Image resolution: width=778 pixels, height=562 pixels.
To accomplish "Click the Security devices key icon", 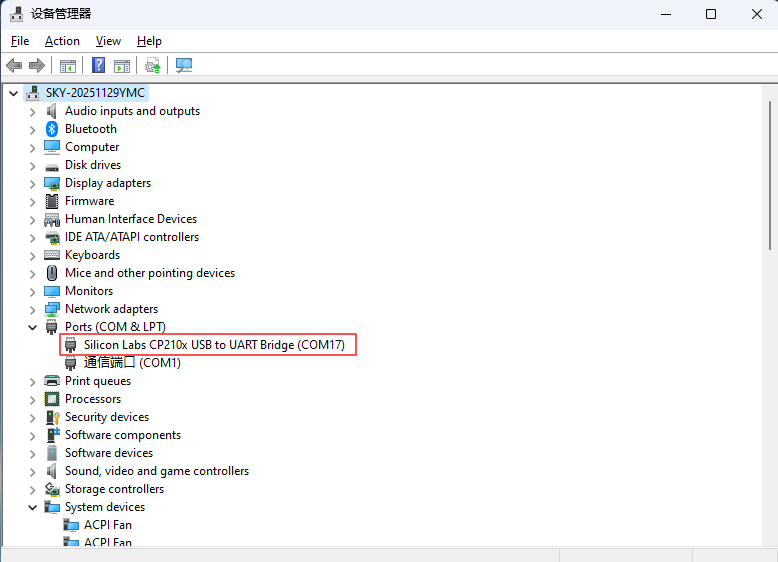I will (52, 417).
